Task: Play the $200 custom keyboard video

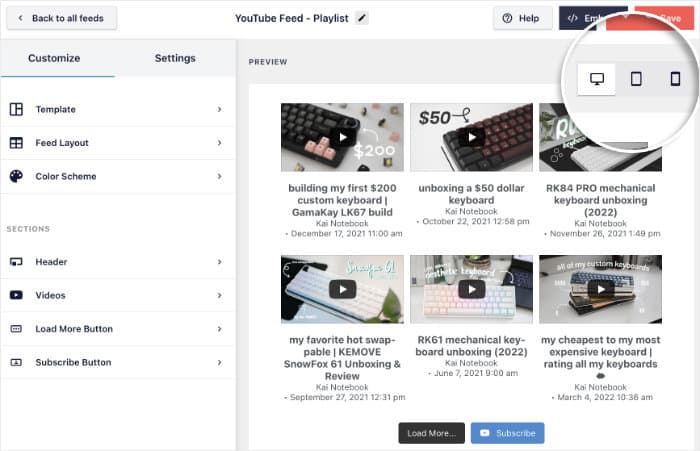Action: [342, 137]
